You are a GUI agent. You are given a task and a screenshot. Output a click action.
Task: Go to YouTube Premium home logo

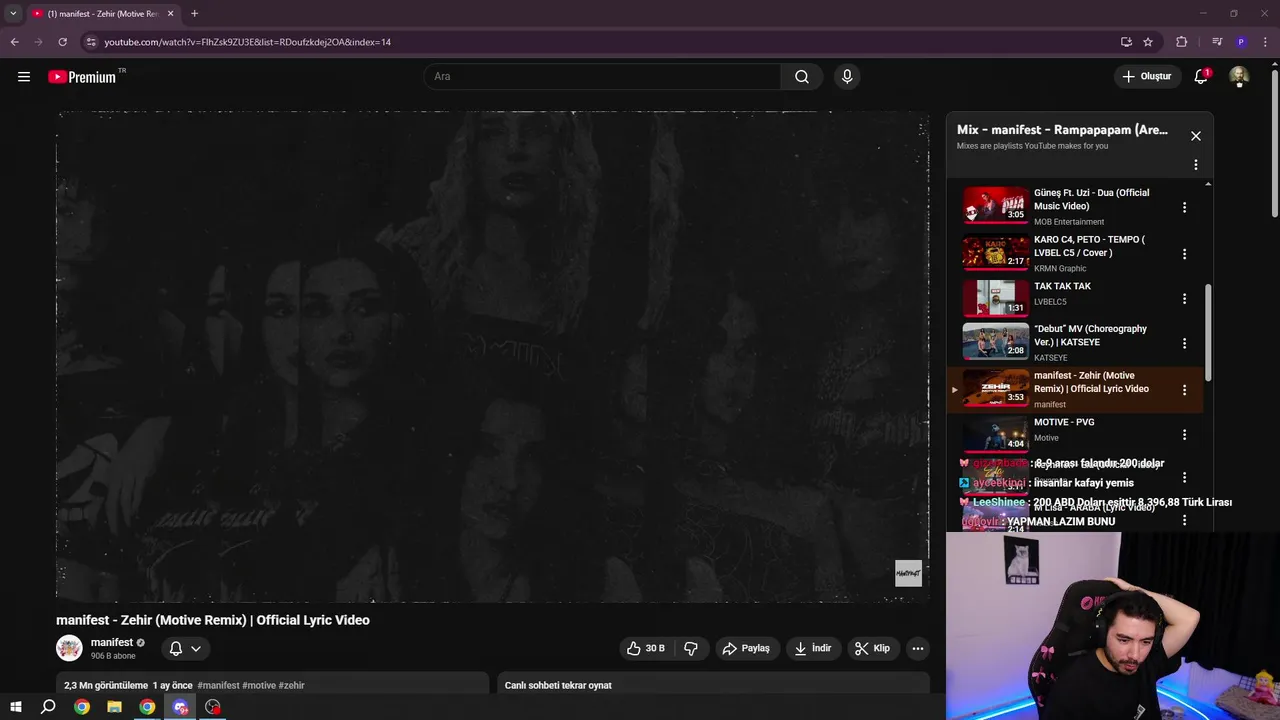[x=82, y=77]
